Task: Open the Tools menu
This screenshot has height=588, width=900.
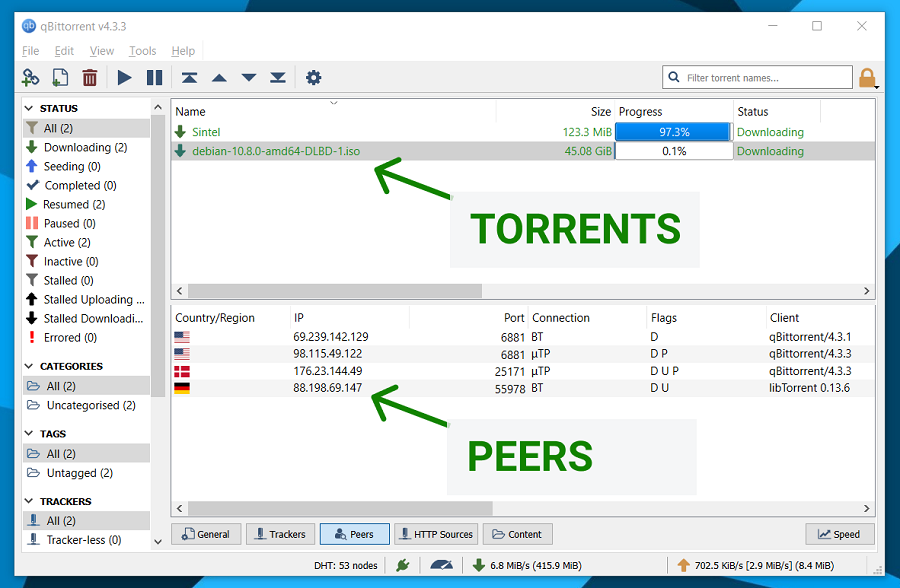Action: [x=142, y=51]
